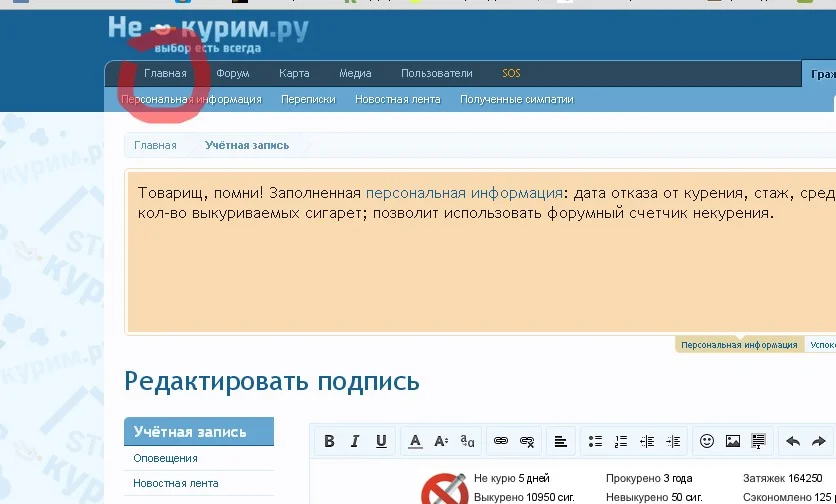
Task: Click the text 'Выкурено 10950 сиг.'
Action: click(x=524, y=498)
